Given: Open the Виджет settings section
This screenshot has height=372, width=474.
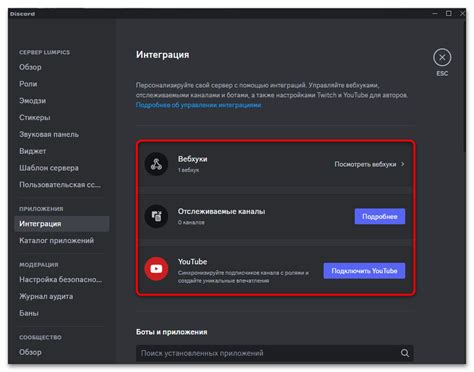Looking at the screenshot, I should click(x=33, y=151).
